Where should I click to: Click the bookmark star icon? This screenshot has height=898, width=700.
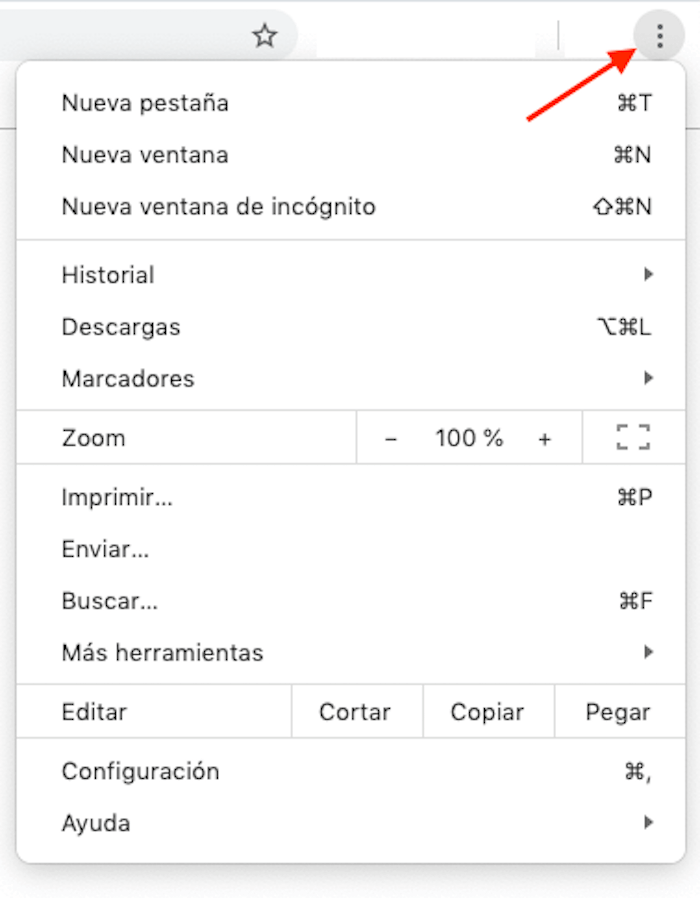[x=265, y=36]
